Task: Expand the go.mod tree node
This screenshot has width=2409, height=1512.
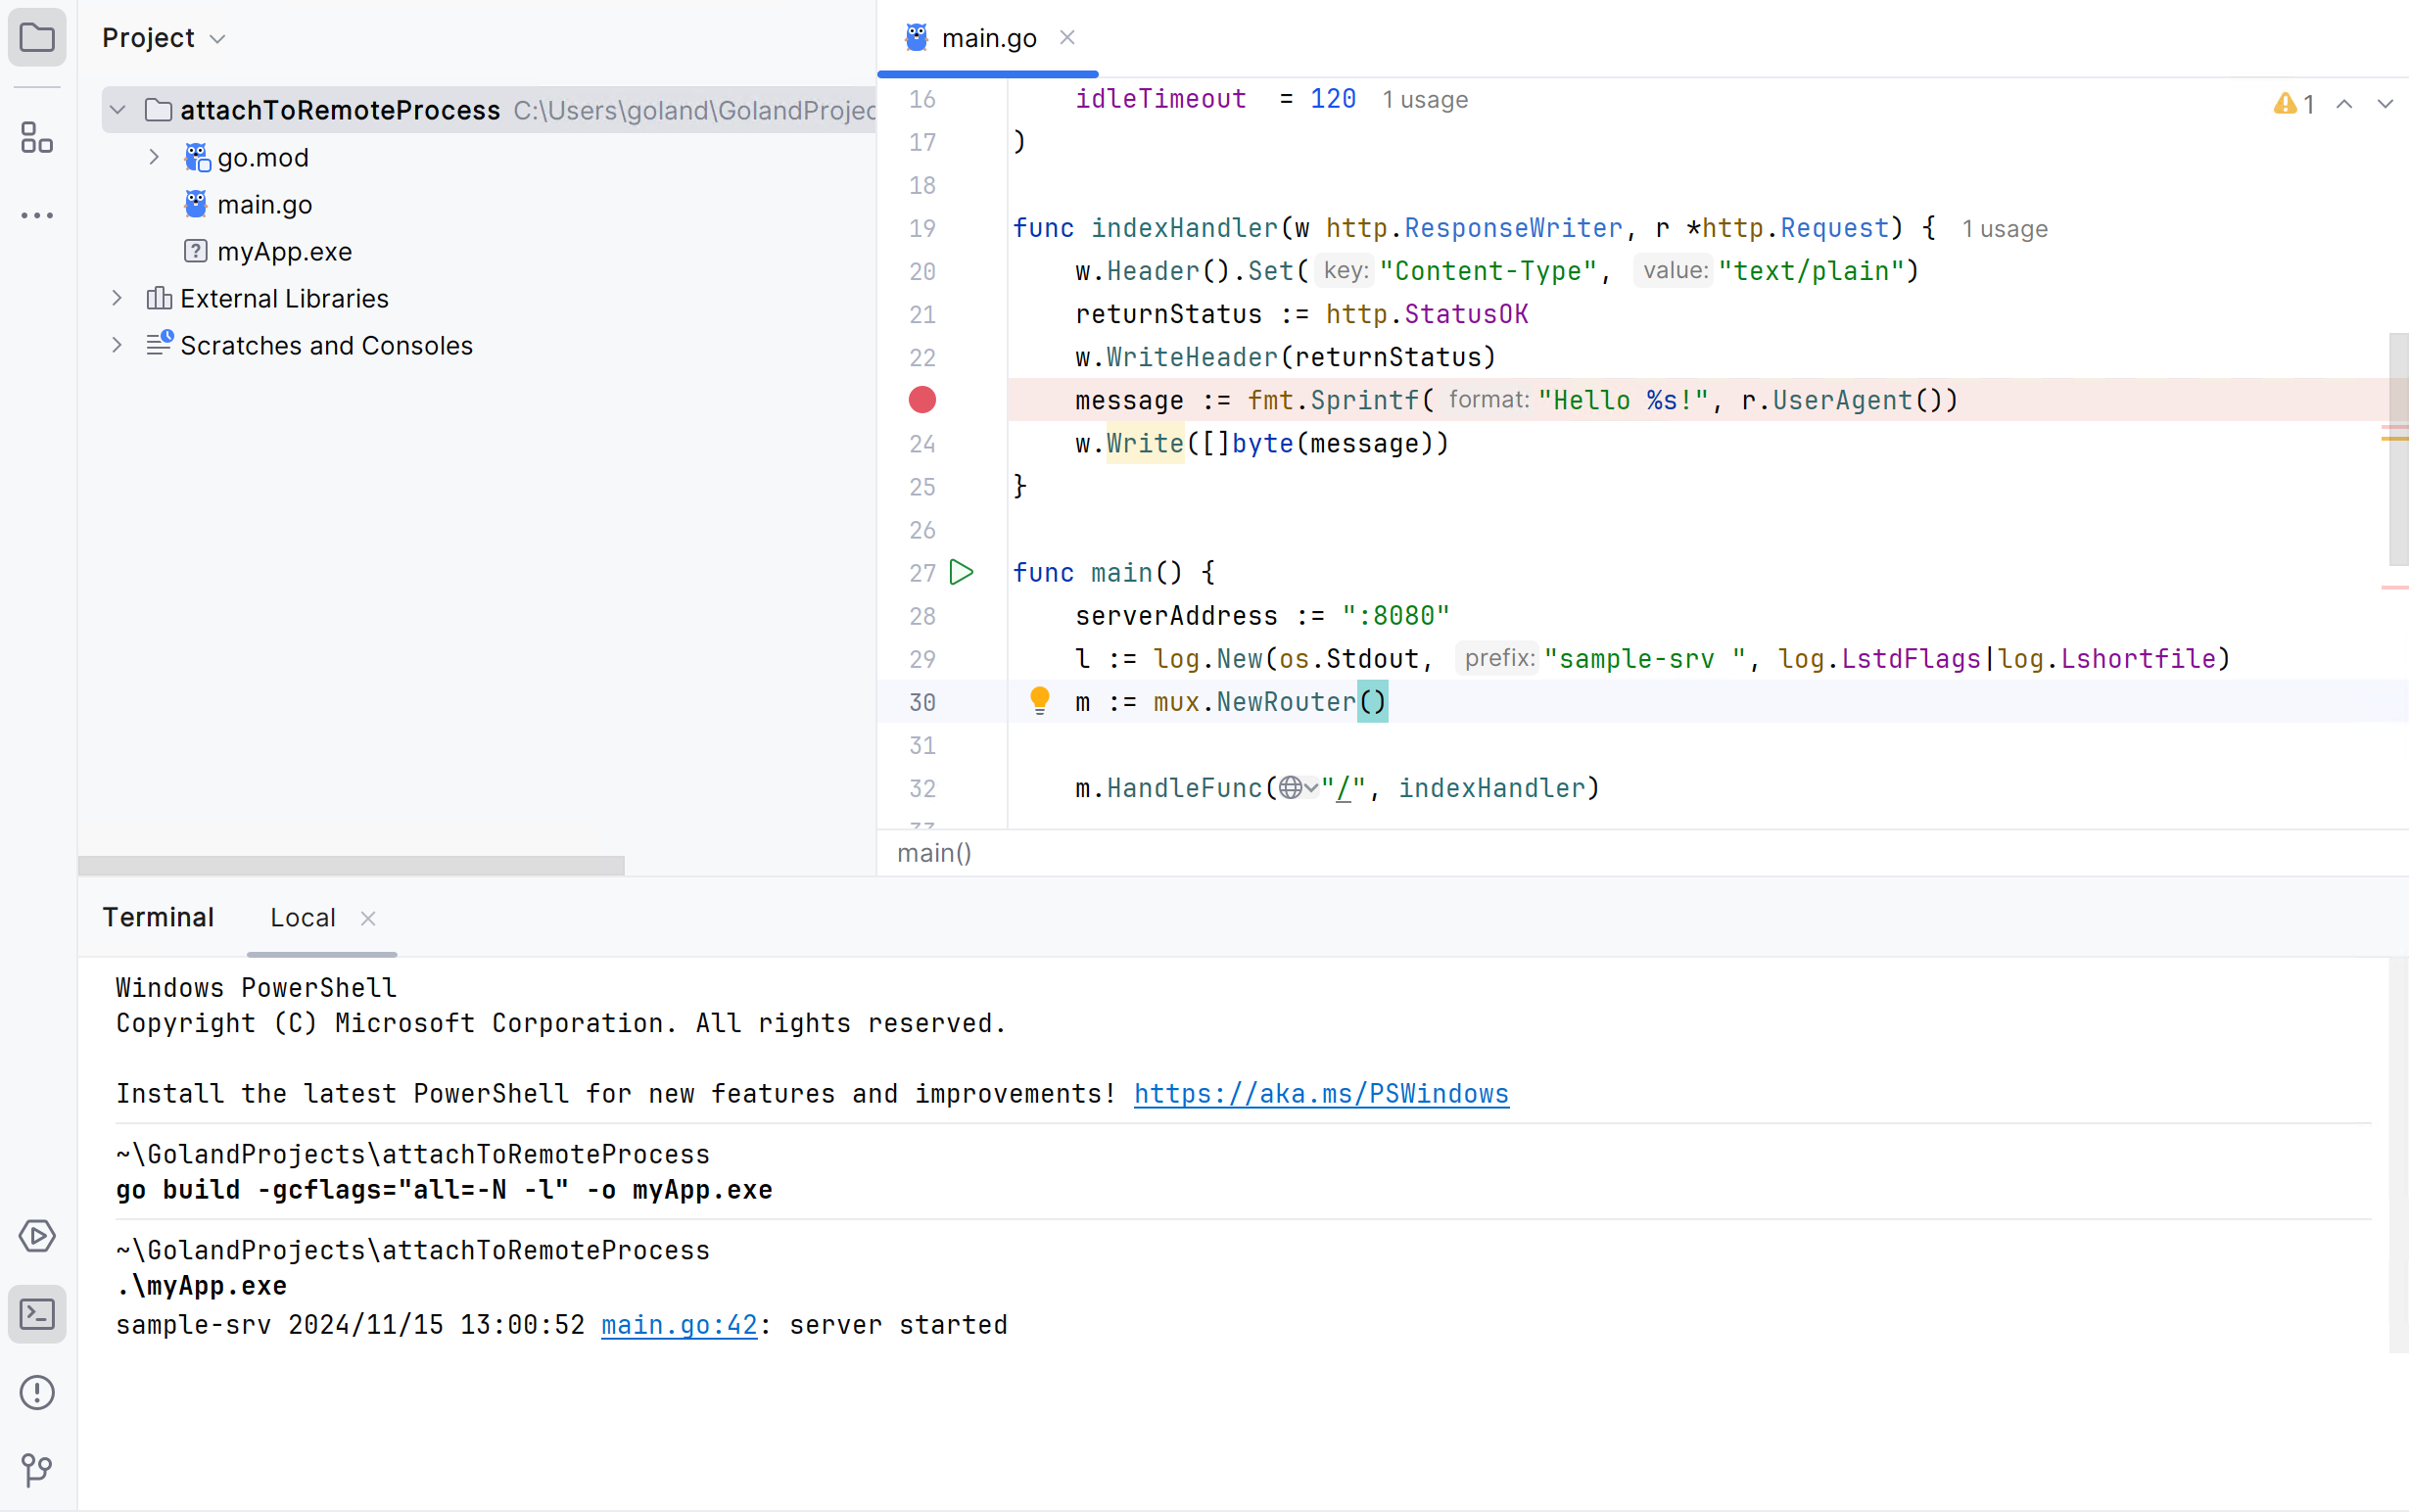Action: (x=153, y=157)
